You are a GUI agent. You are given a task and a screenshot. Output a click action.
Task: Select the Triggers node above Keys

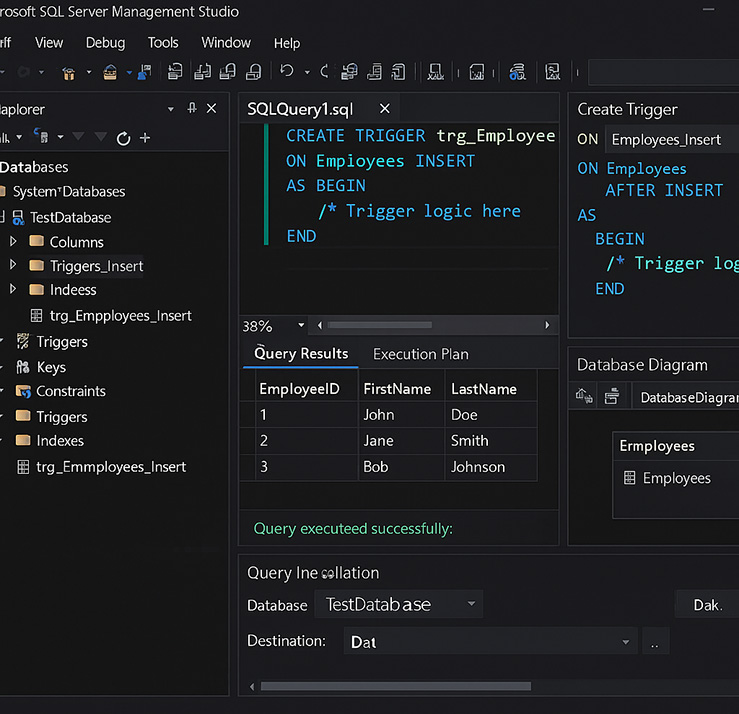pos(62,341)
